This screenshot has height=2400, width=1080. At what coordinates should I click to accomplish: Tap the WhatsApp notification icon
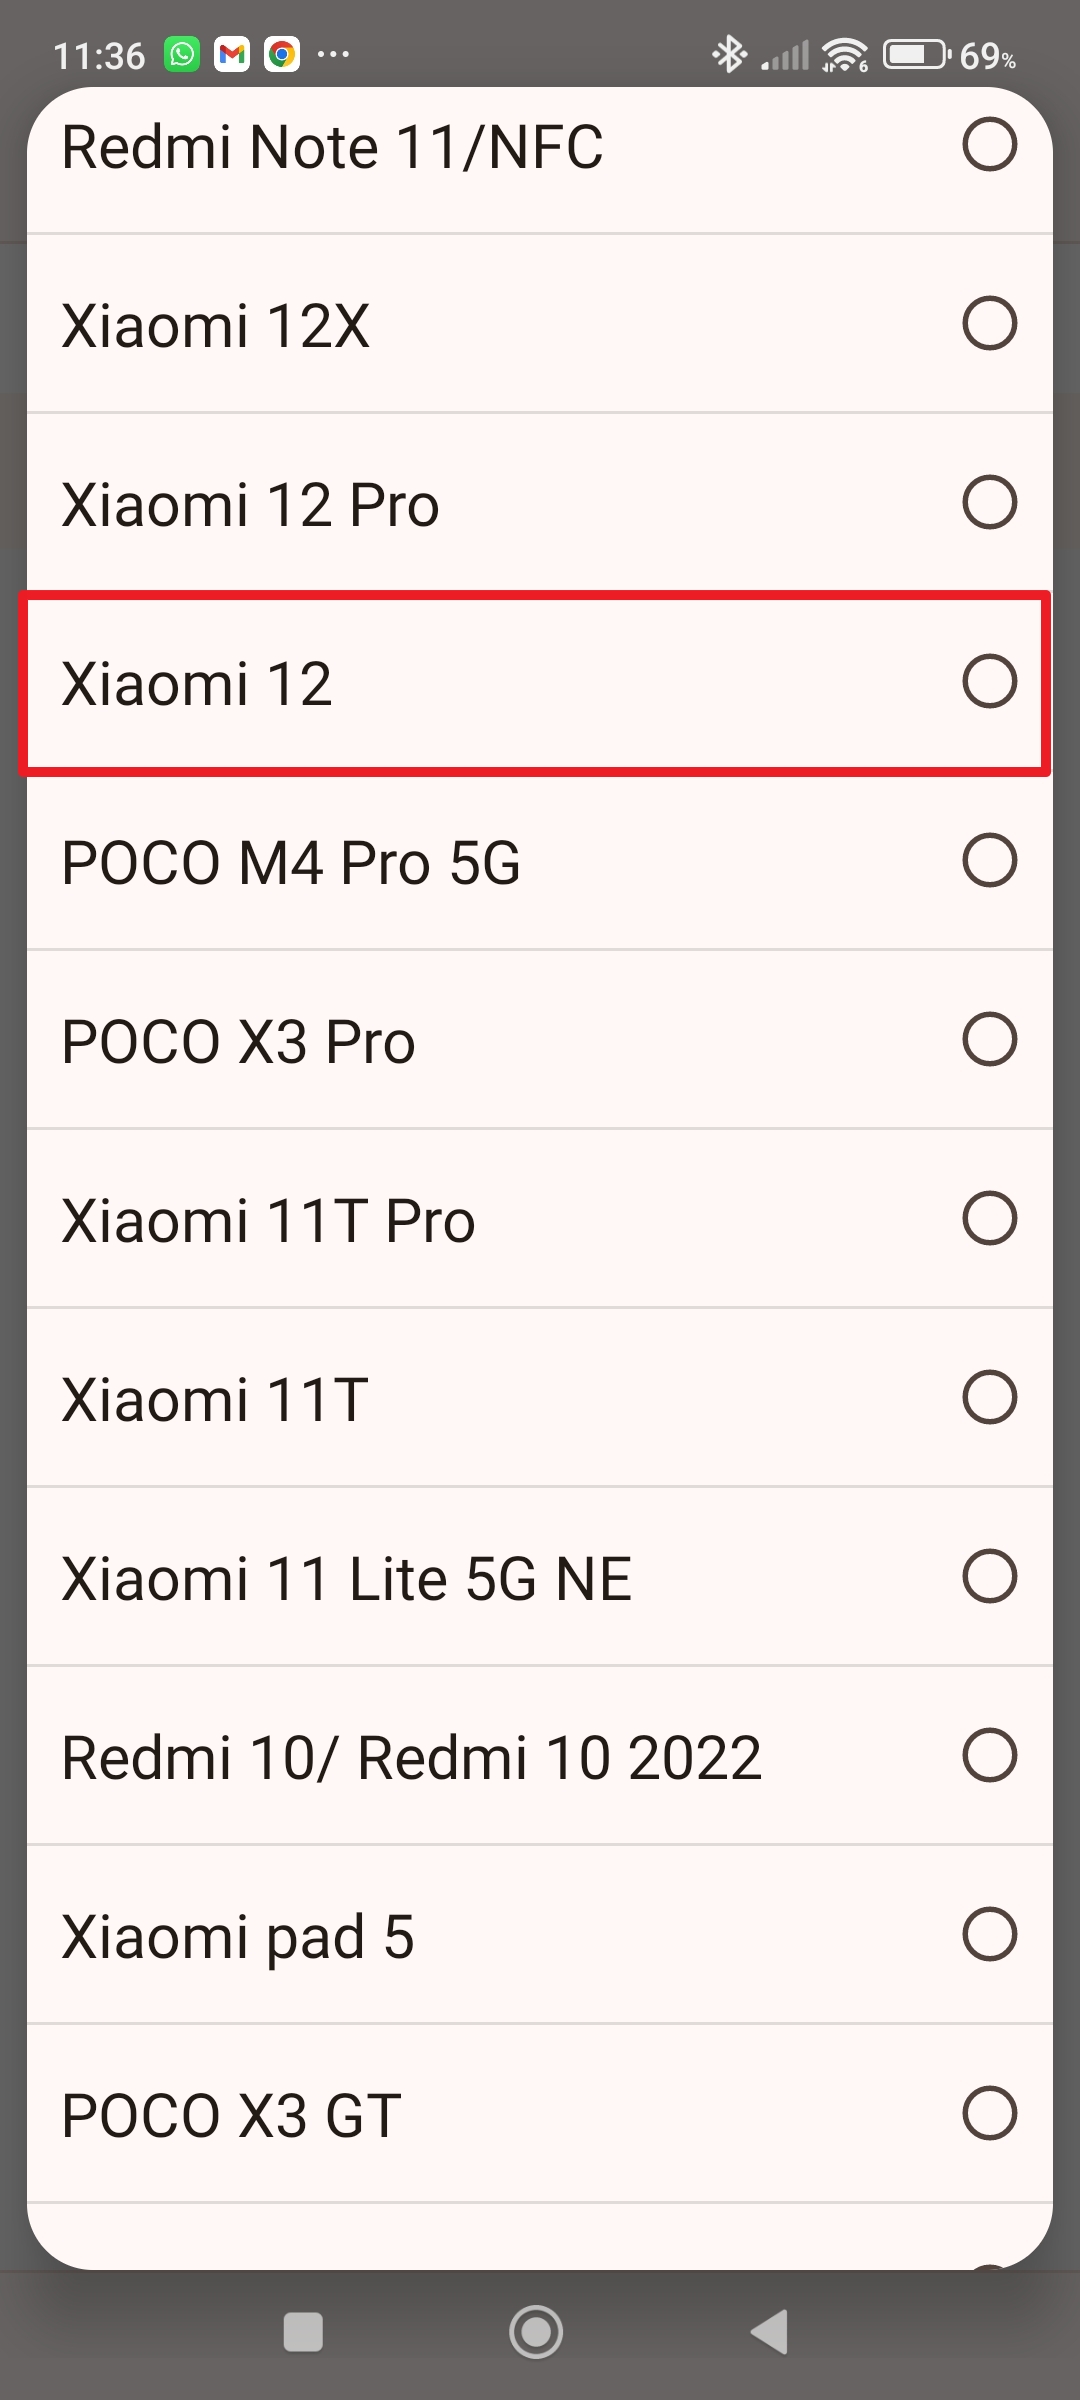click(183, 54)
